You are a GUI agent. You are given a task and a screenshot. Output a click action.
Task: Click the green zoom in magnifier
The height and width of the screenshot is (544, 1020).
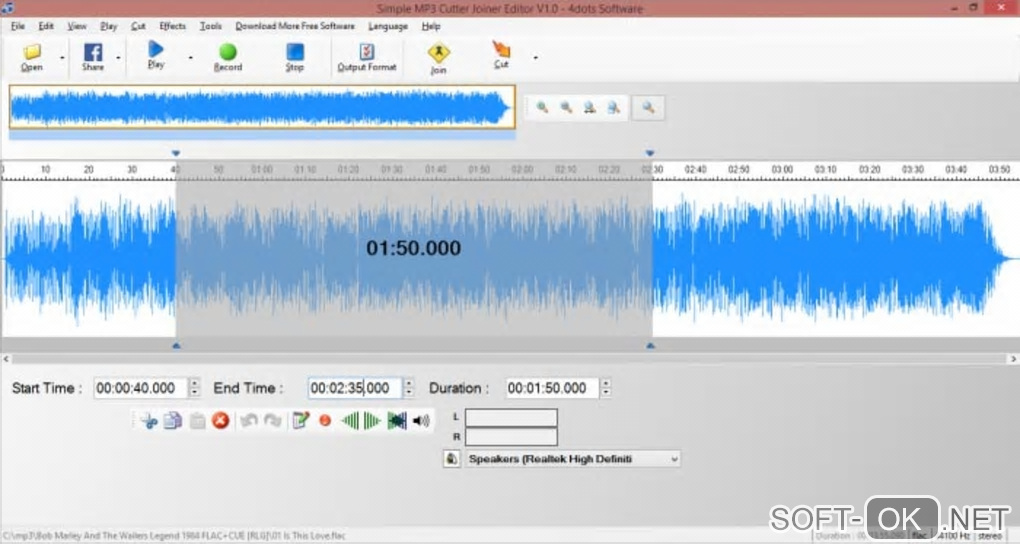tap(542, 107)
